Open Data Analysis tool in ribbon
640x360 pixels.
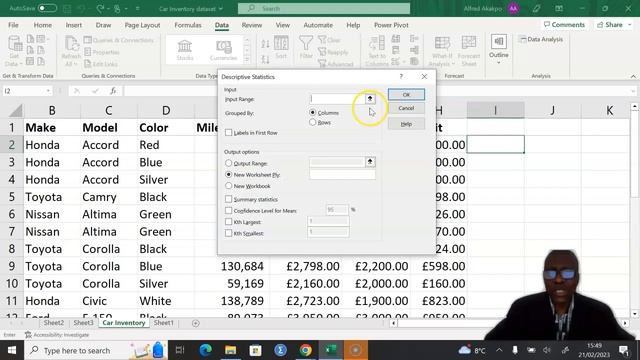coord(542,39)
